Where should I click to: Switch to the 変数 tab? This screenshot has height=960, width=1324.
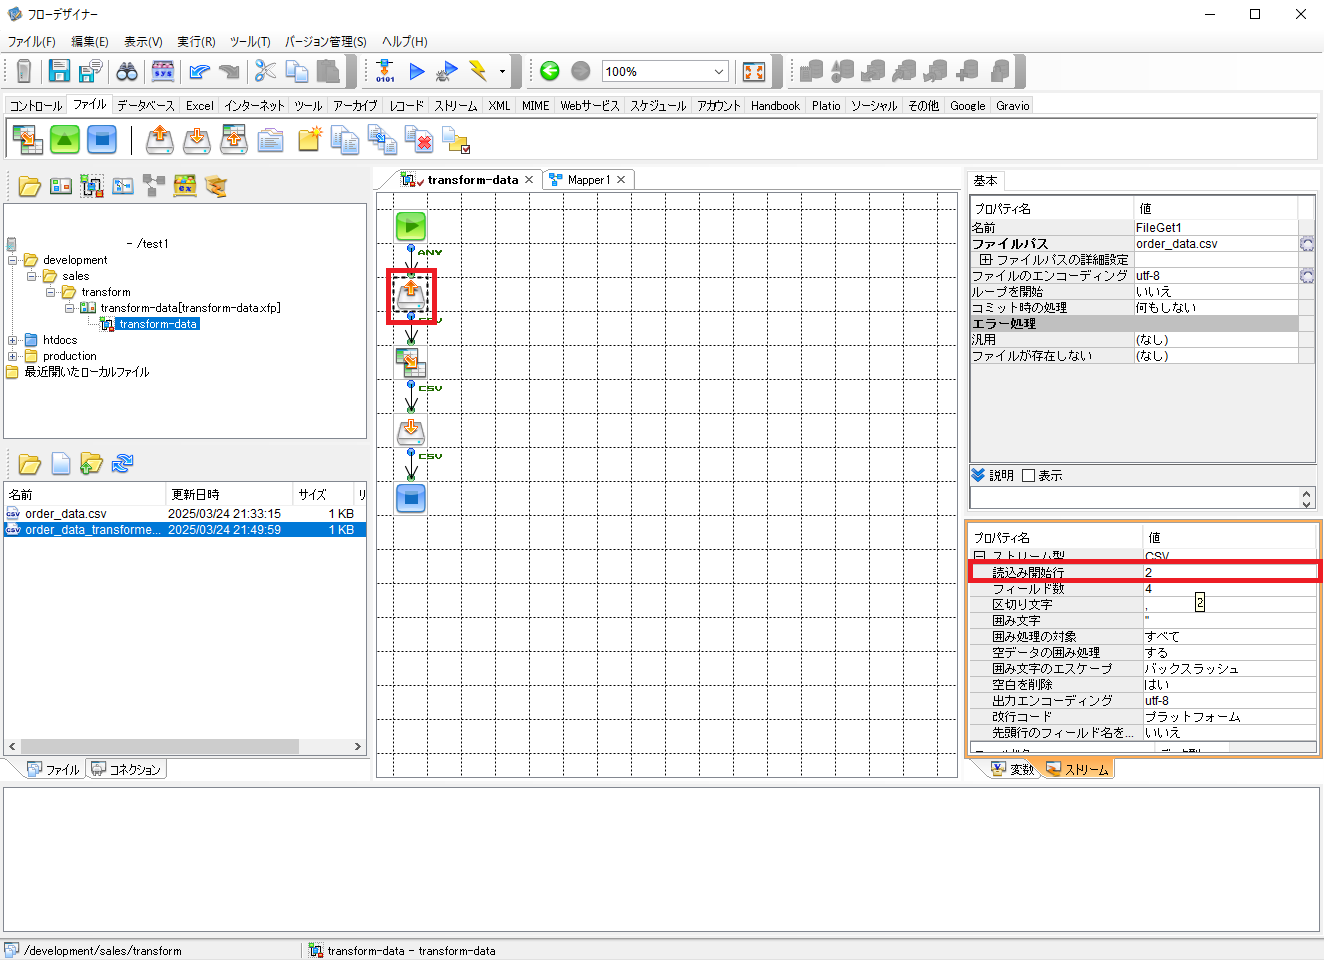tap(1013, 769)
